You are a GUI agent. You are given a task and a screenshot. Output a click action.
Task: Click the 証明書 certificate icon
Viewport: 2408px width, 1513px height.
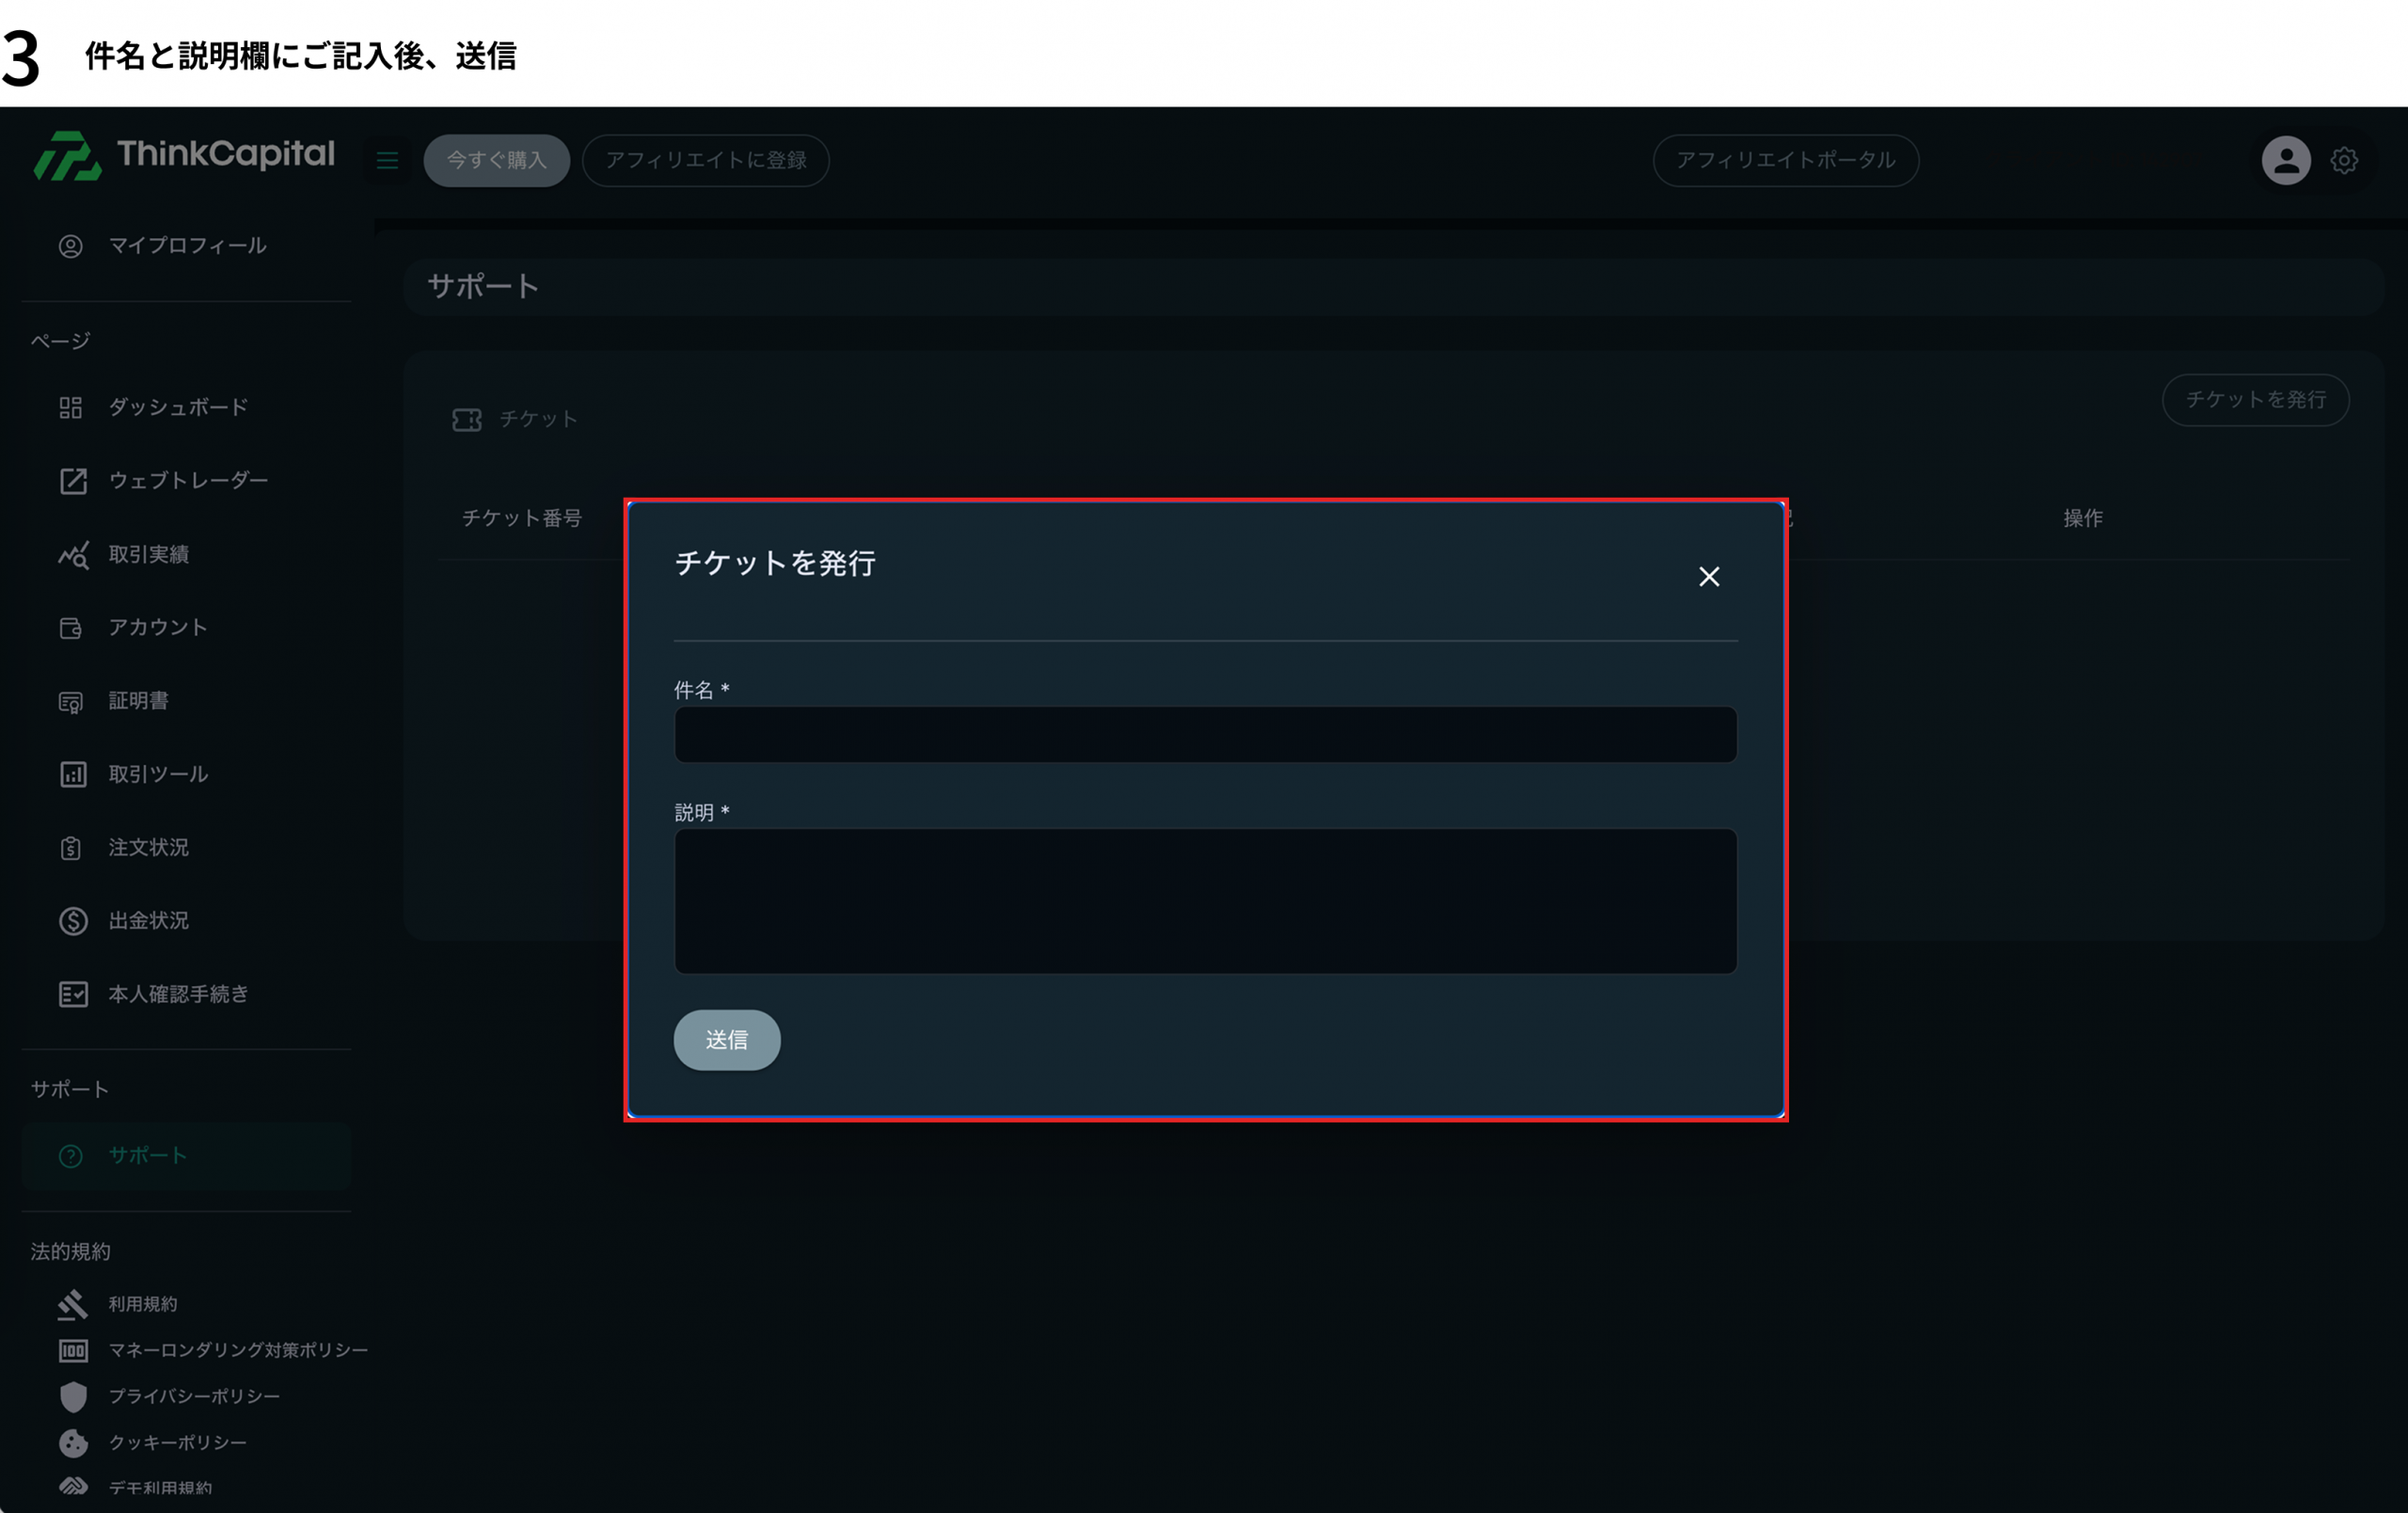point(71,701)
